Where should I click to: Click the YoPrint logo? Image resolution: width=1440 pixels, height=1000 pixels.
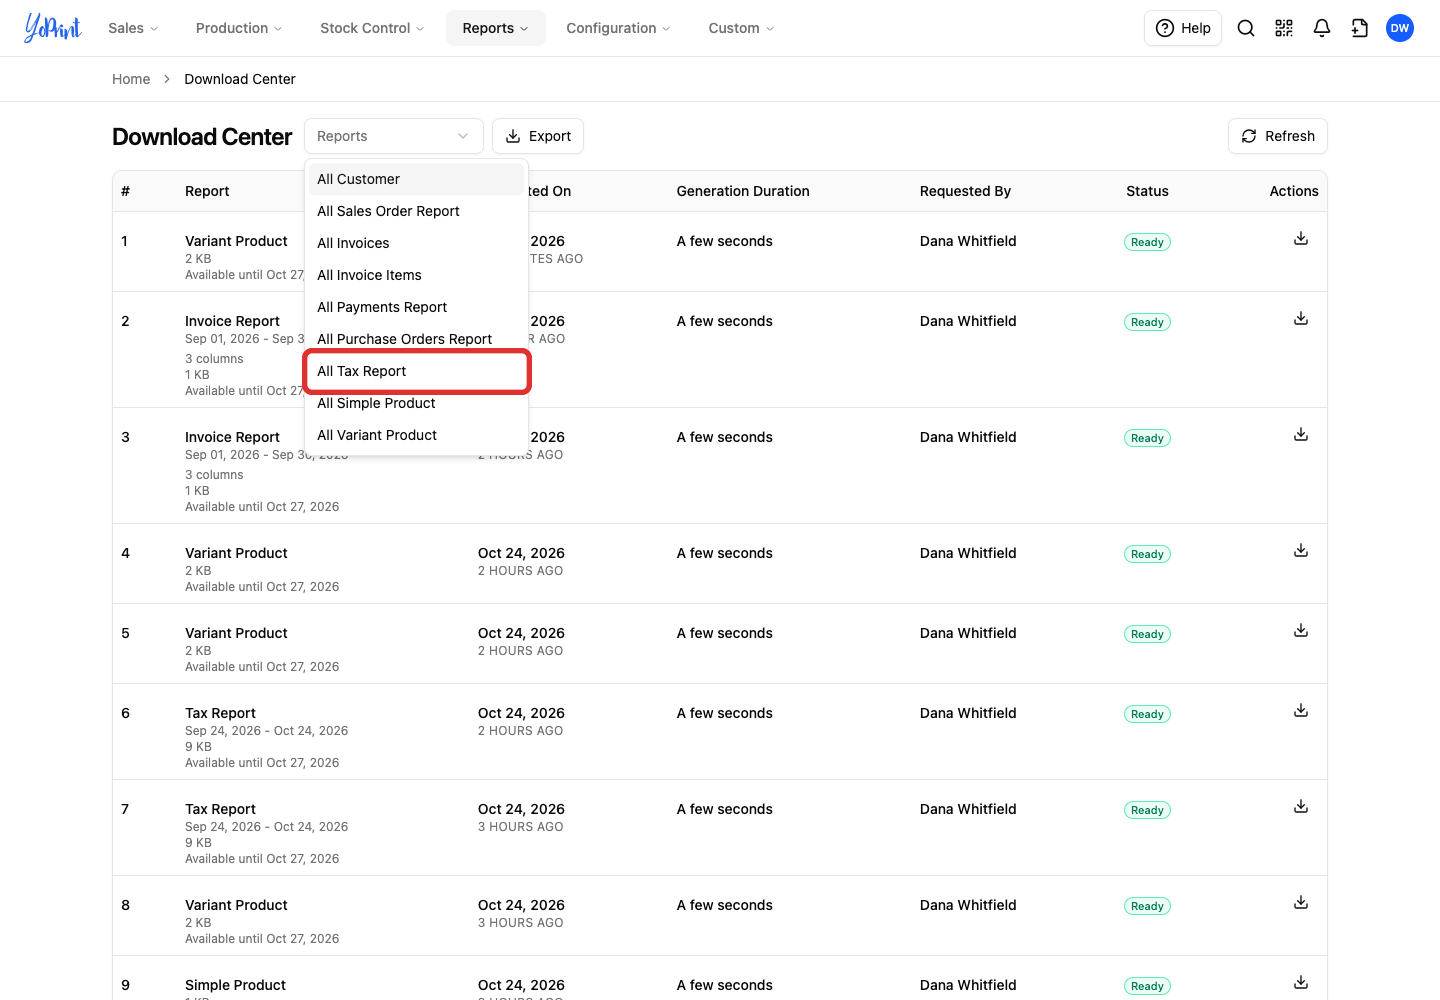(53, 28)
